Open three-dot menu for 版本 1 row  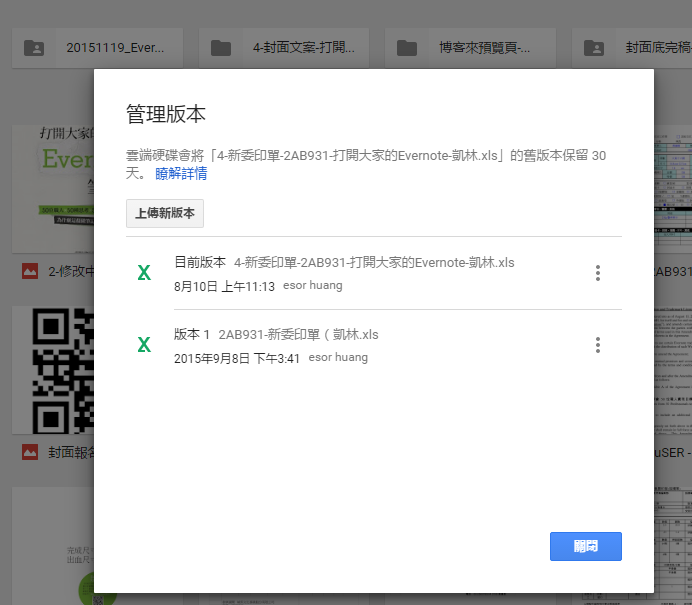click(598, 345)
